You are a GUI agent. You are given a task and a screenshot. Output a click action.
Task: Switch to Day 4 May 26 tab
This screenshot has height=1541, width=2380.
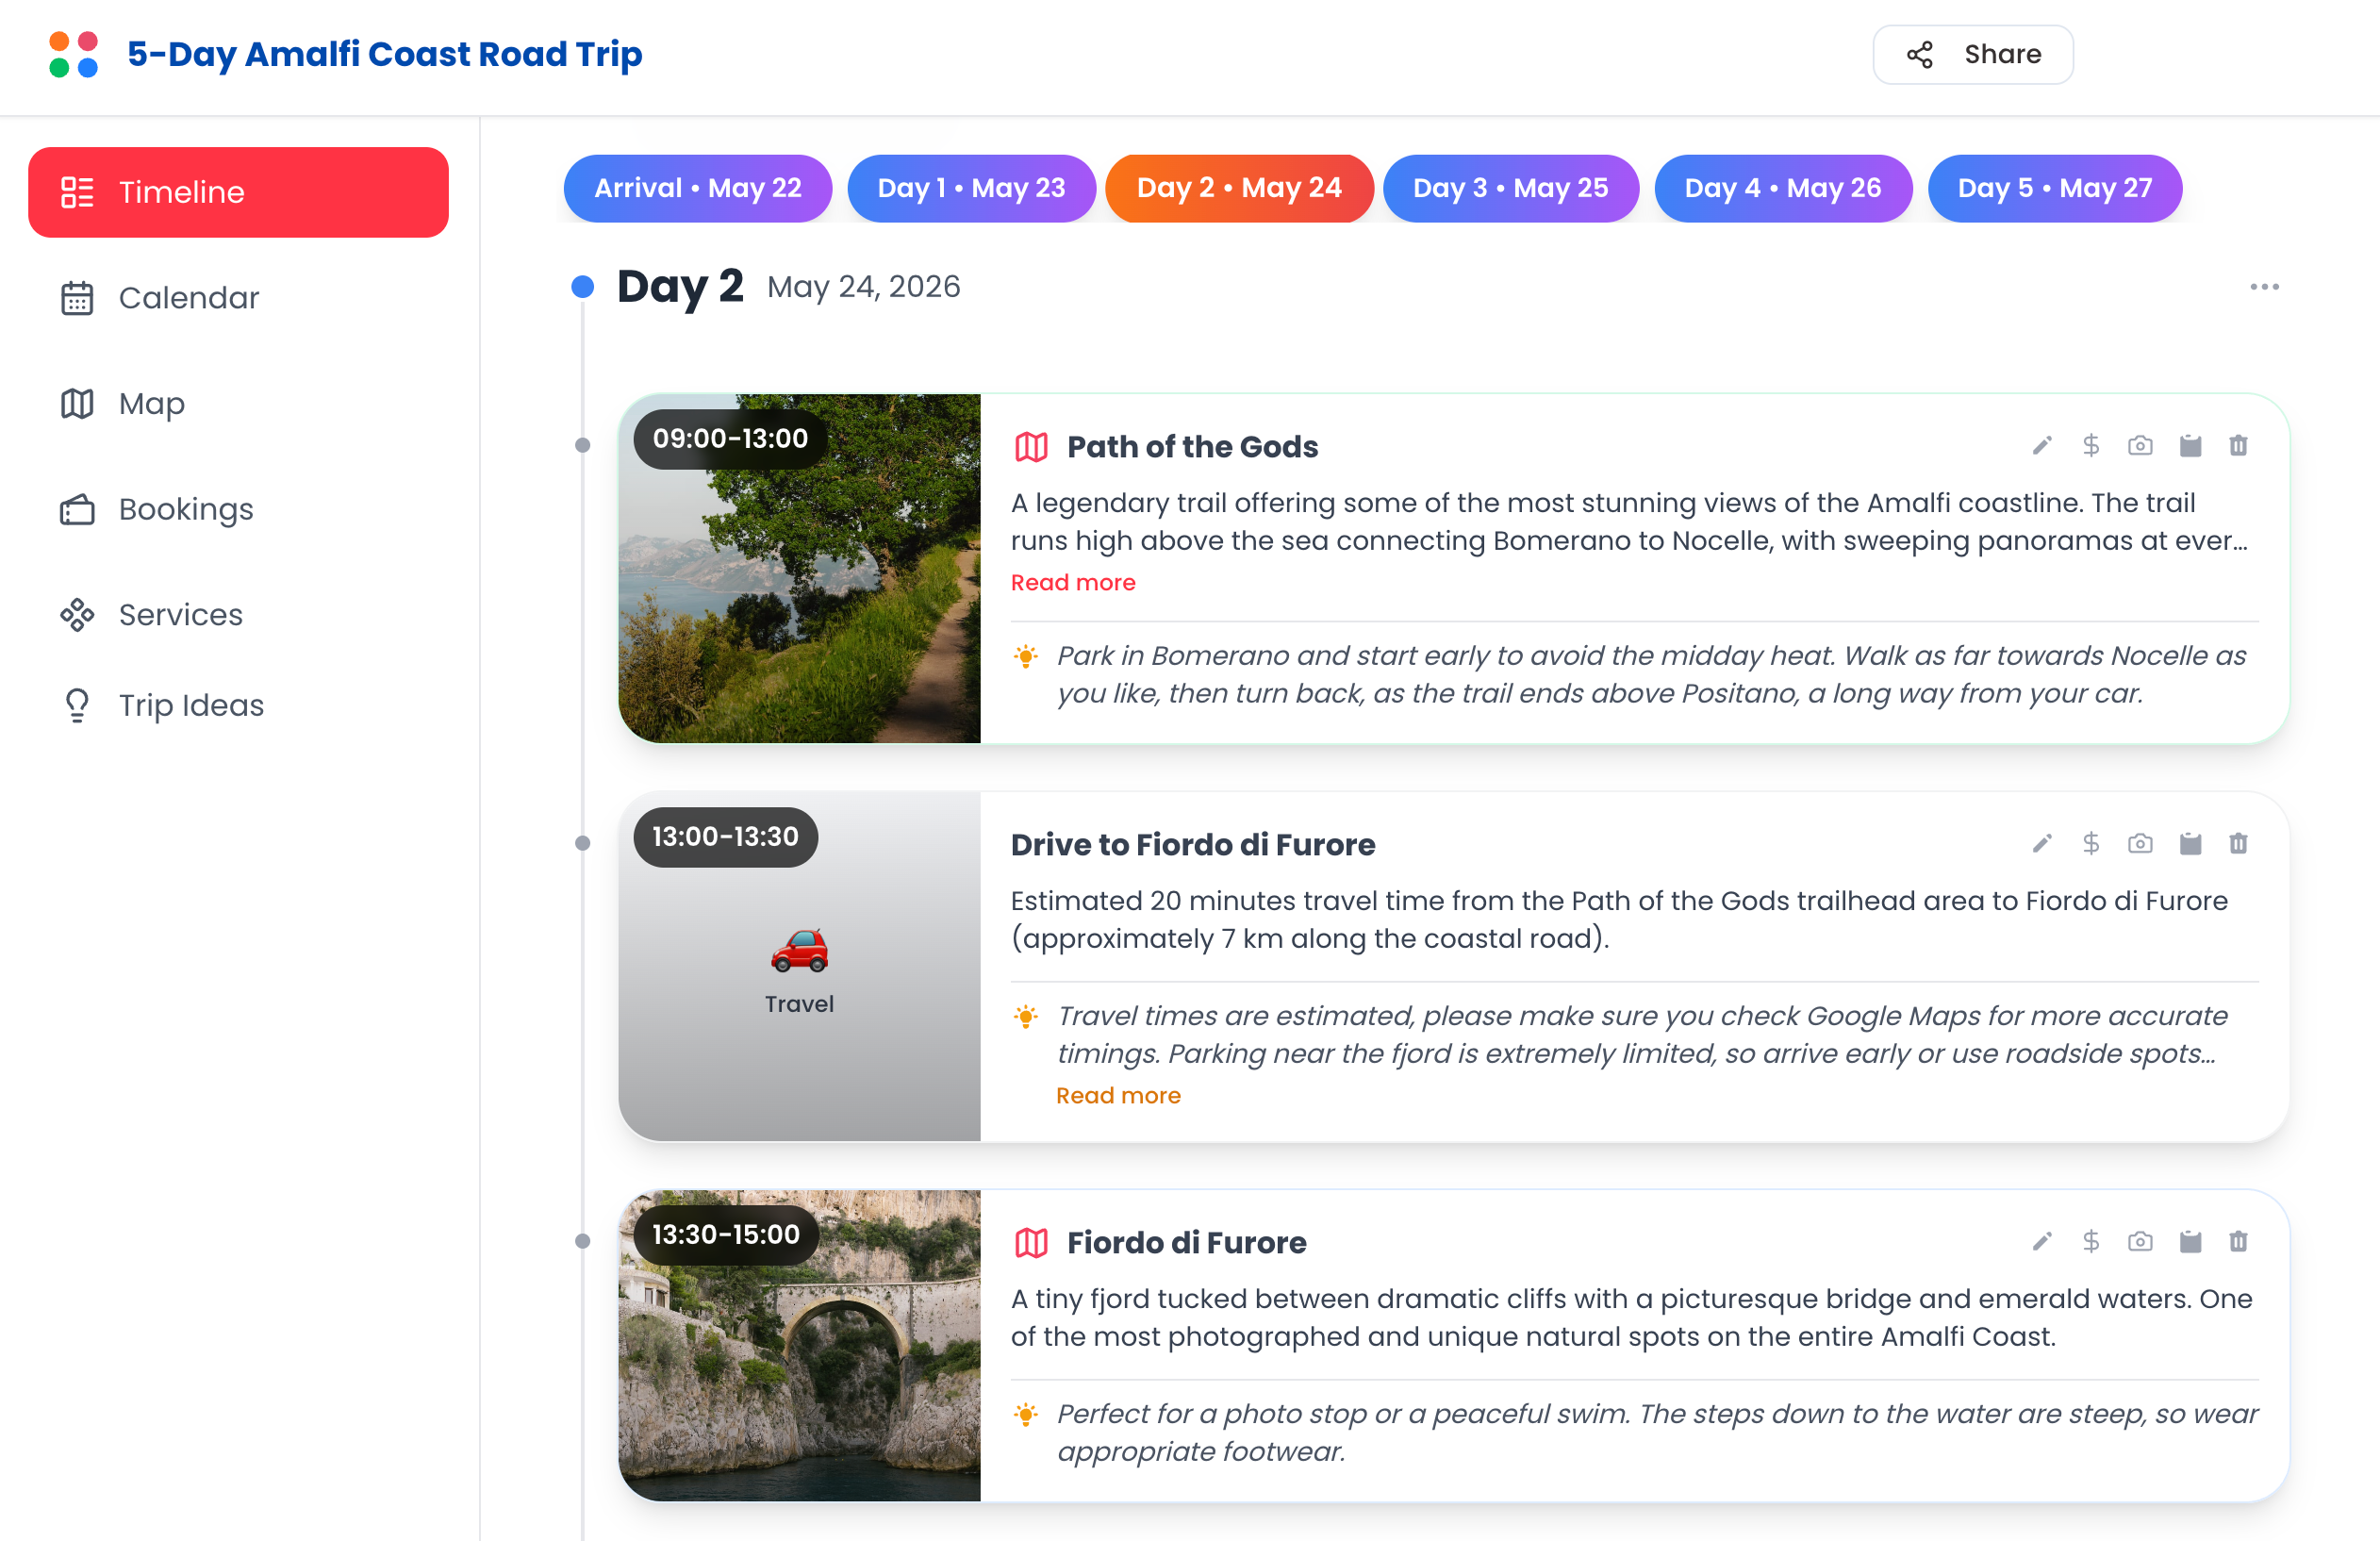pos(1783,188)
